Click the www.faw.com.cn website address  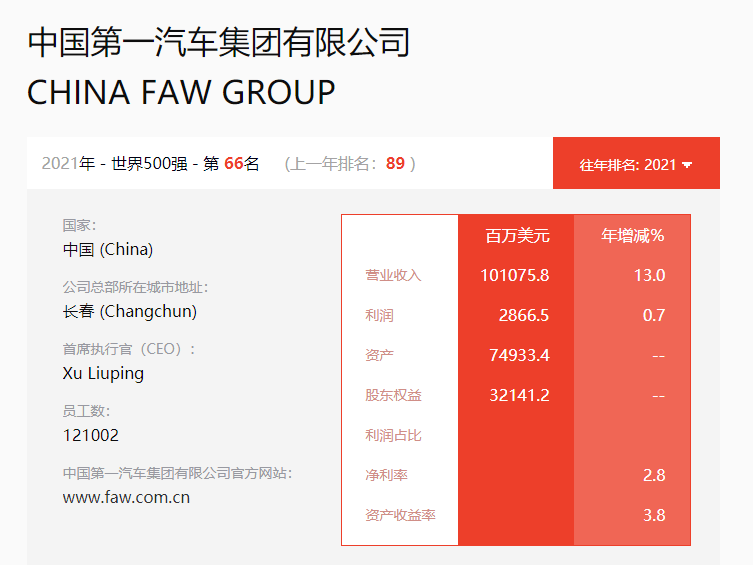click(126, 497)
